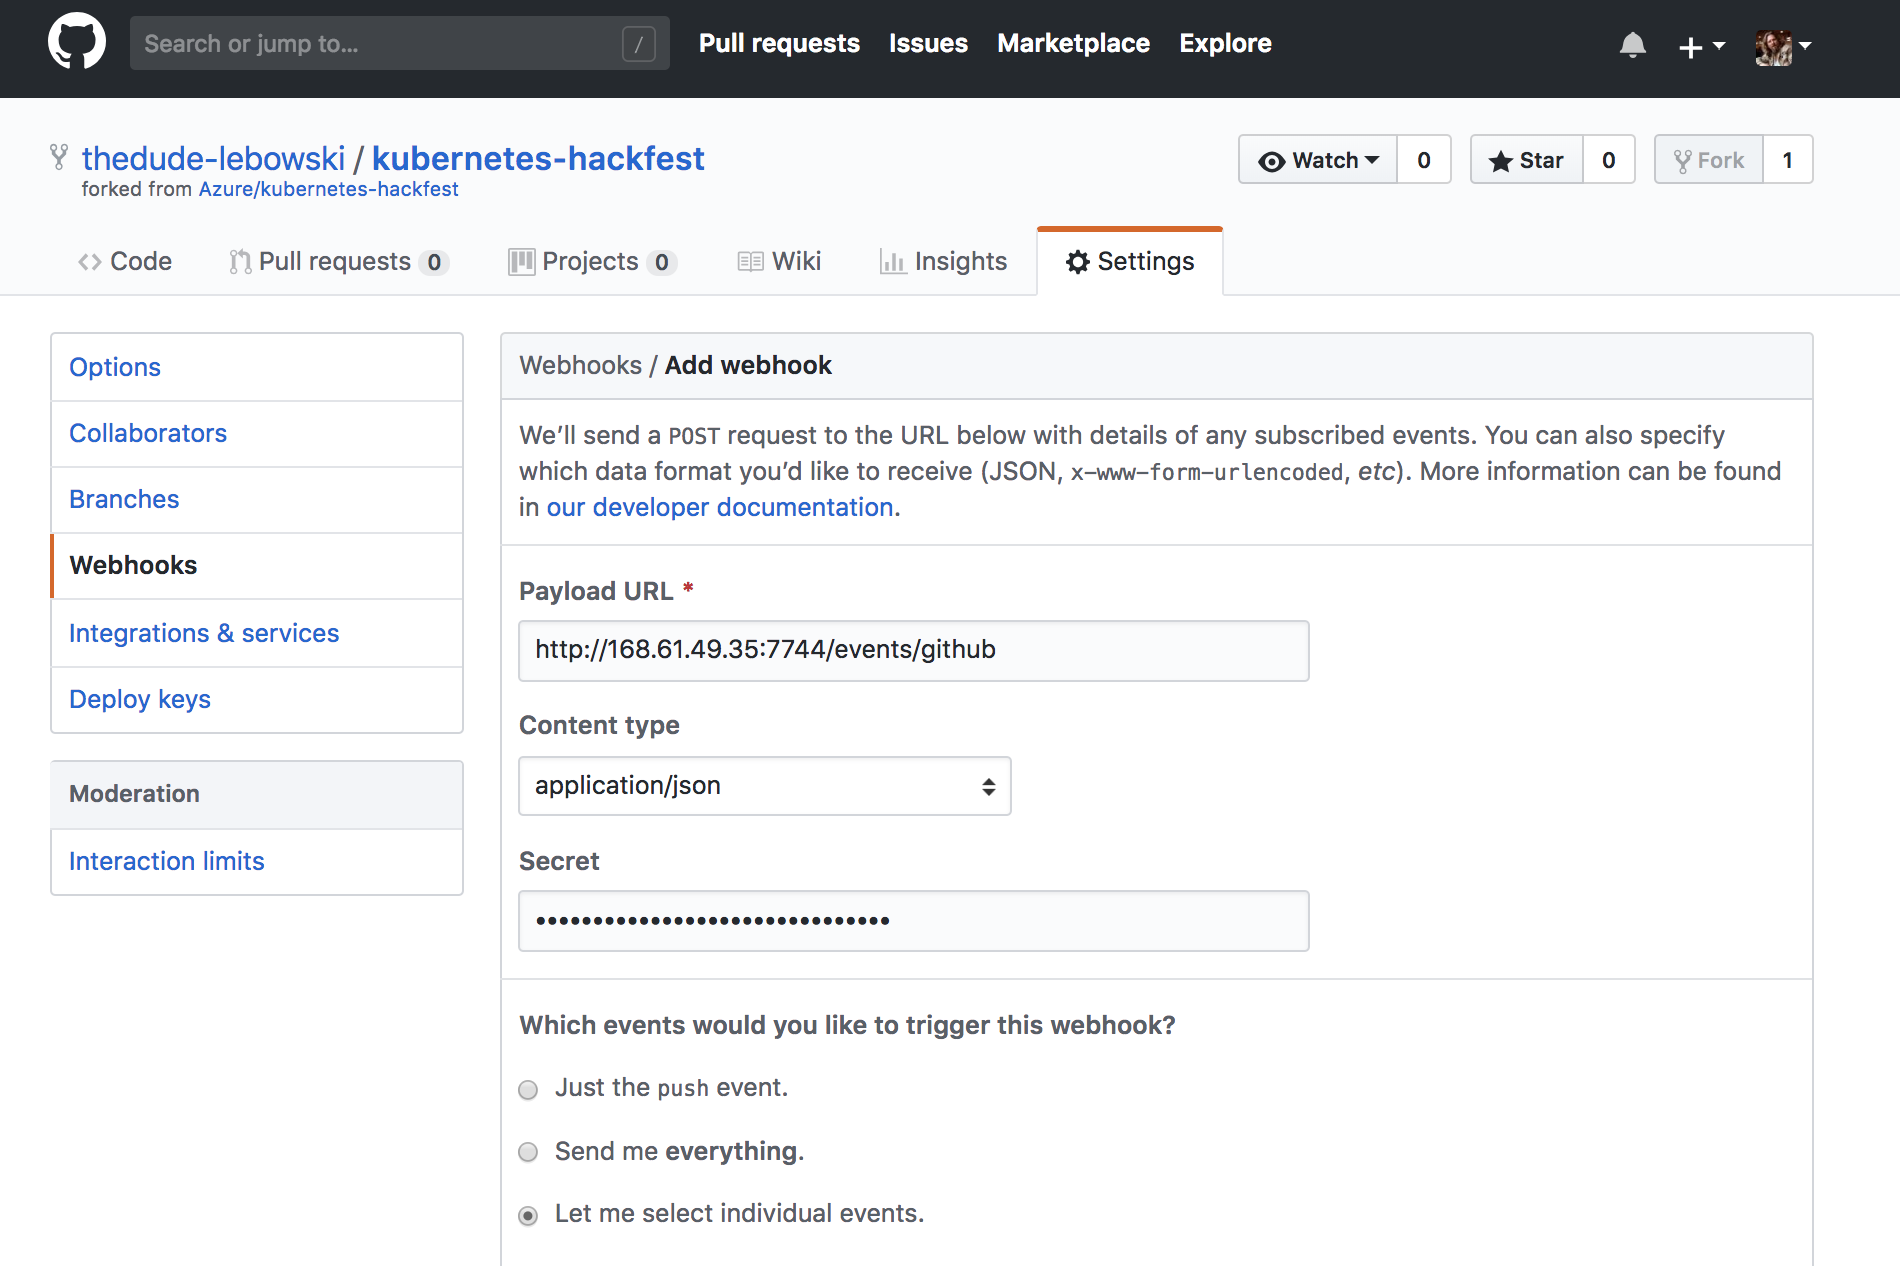The height and width of the screenshot is (1266, 1900).
Task: Click the Webhooks breadcrumb link
Action: tap(580, 365)
